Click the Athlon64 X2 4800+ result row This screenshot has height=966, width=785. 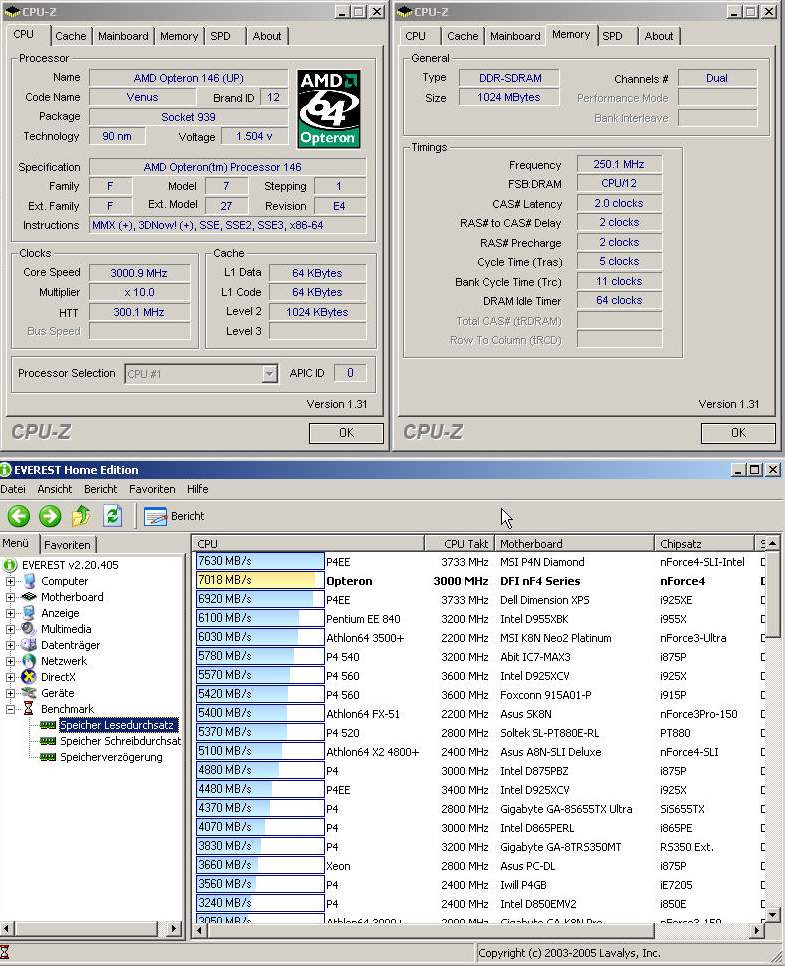(x=478, y=752)
